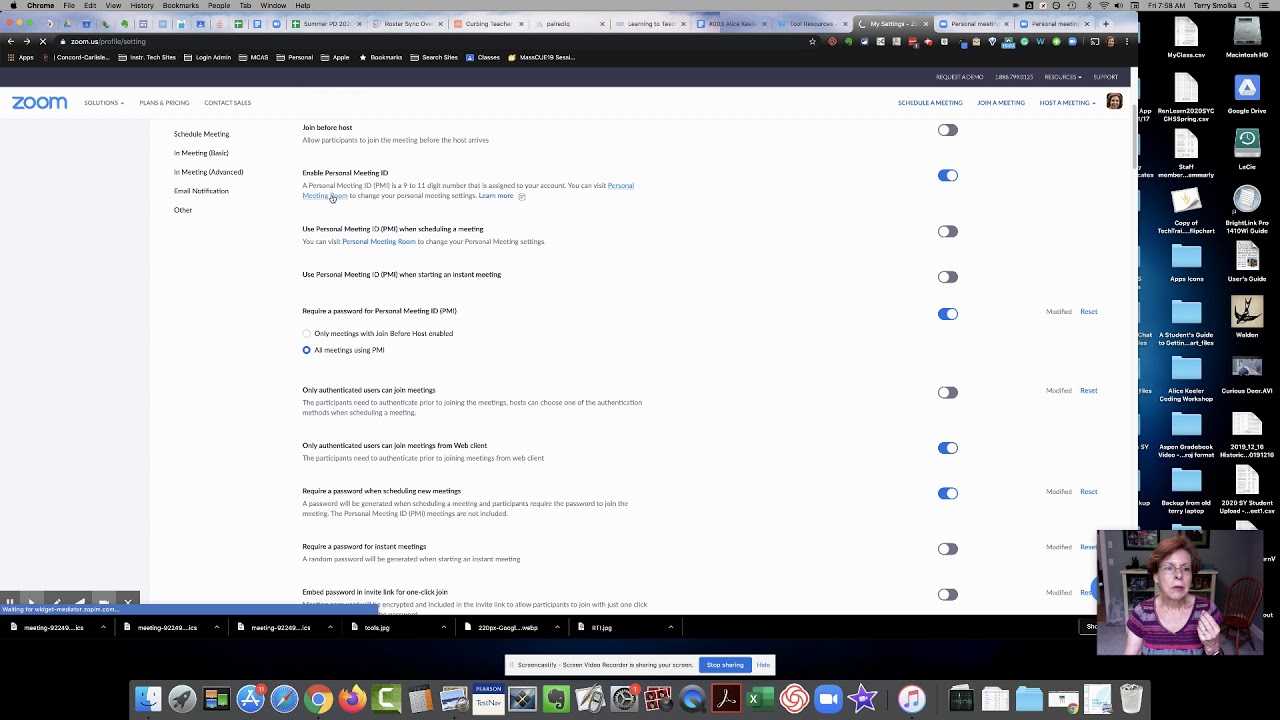Open Google Chrome from the dock
Screen dimensions: 1280x720
(x=318, y=698)
